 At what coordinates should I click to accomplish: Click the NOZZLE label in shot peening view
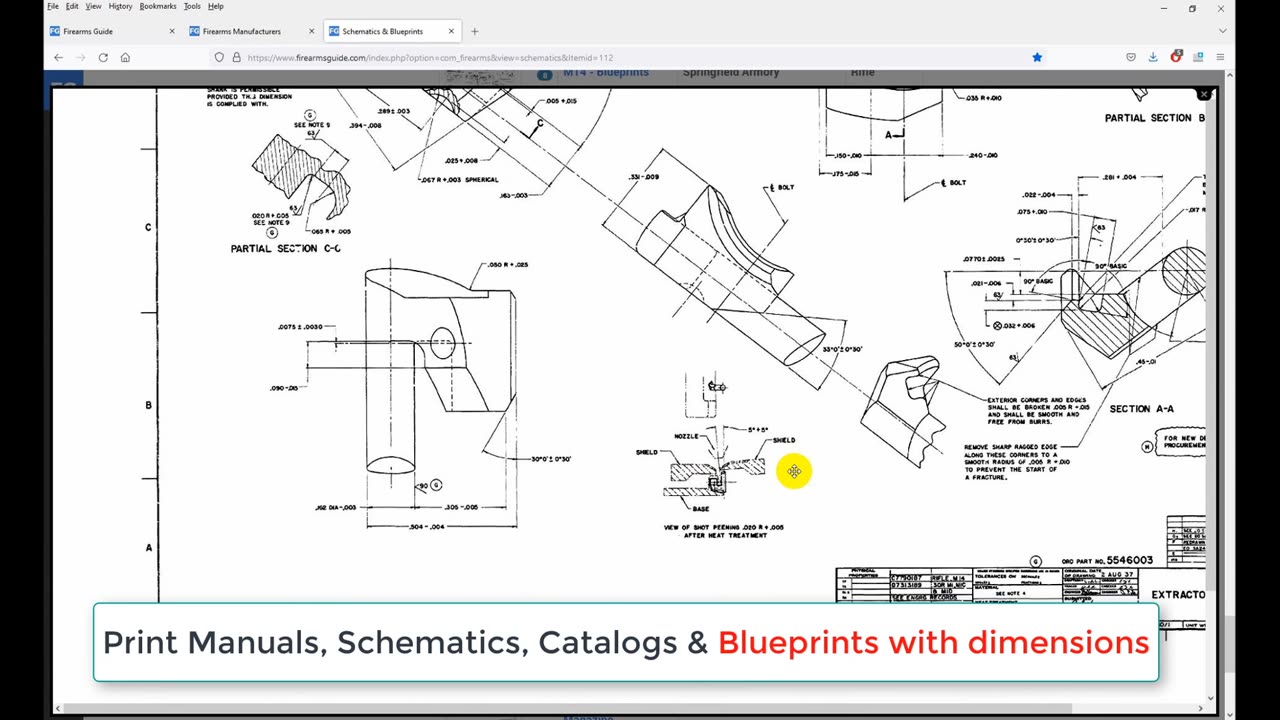(686, 436)
